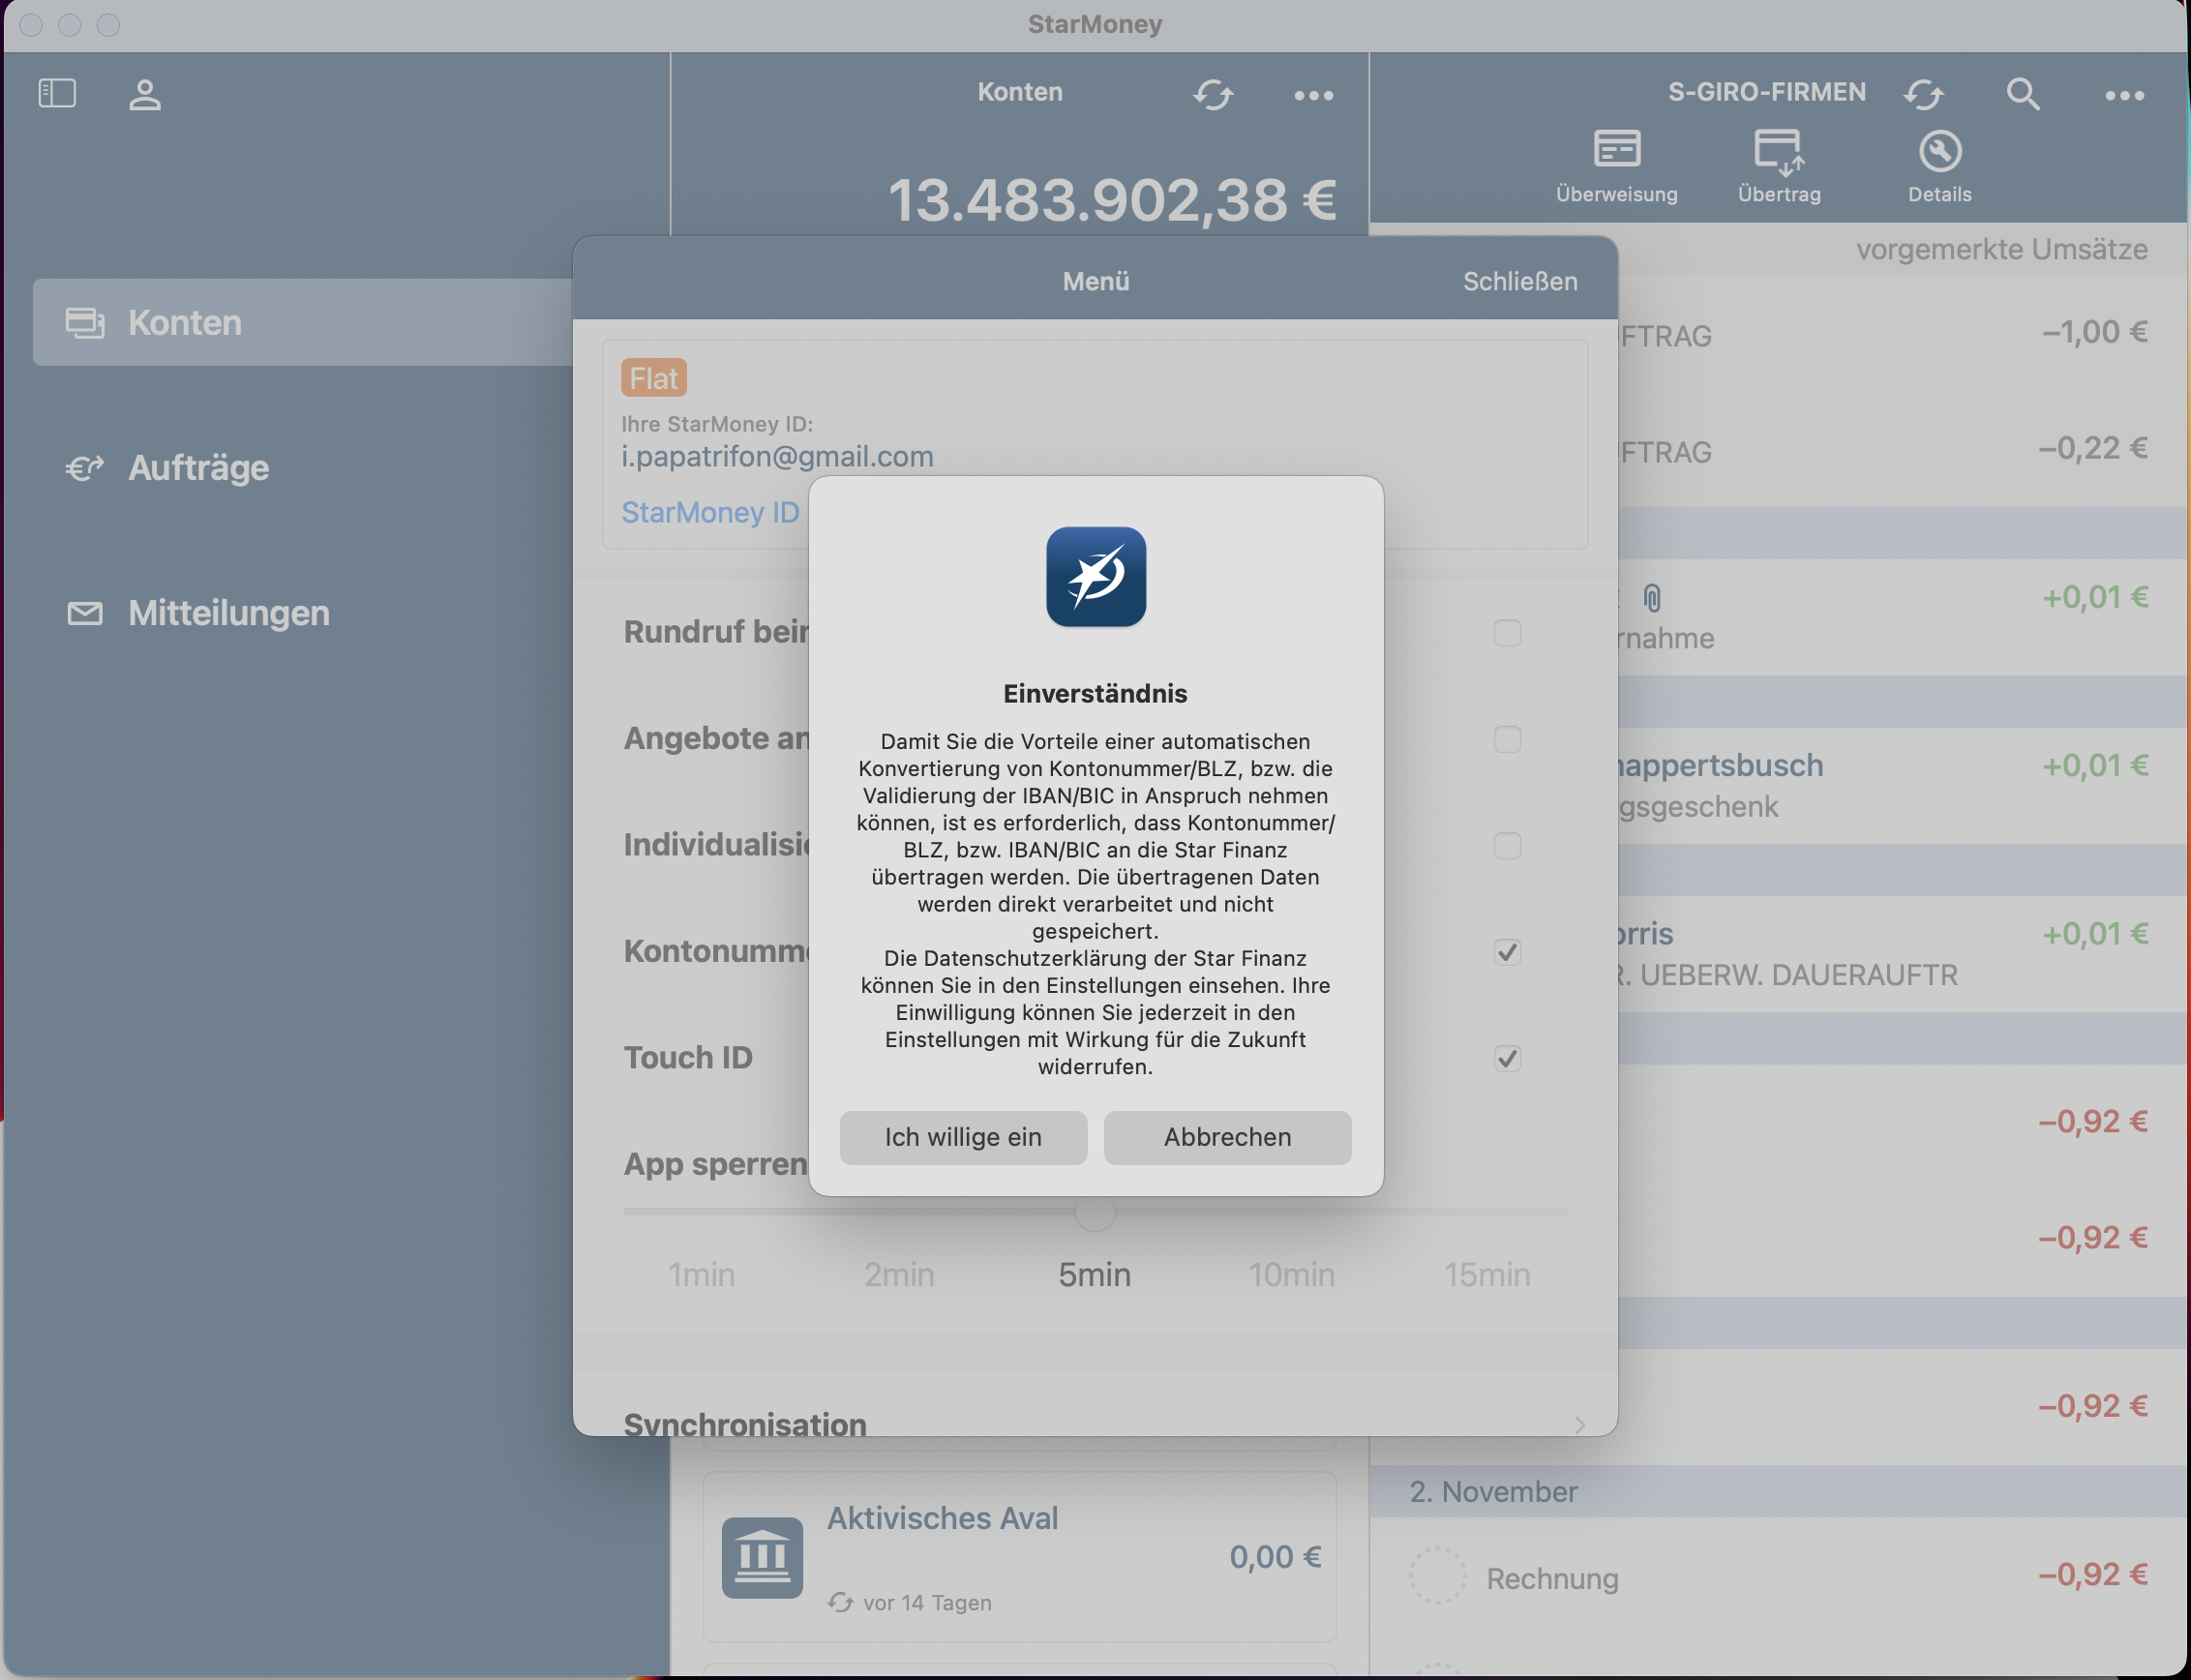The width and height of the screenshot is (2191, 1680).
Task: Click StarMoney app logo in dialog
Action: coord(1096,577)
